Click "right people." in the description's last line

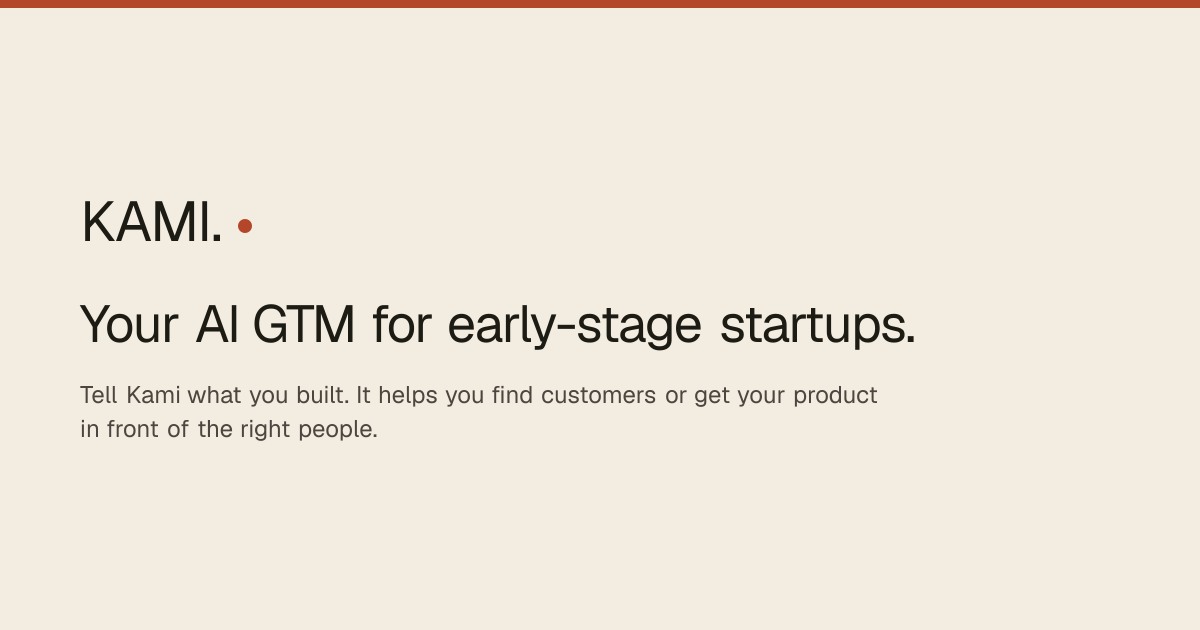click(x=309, y=430)
